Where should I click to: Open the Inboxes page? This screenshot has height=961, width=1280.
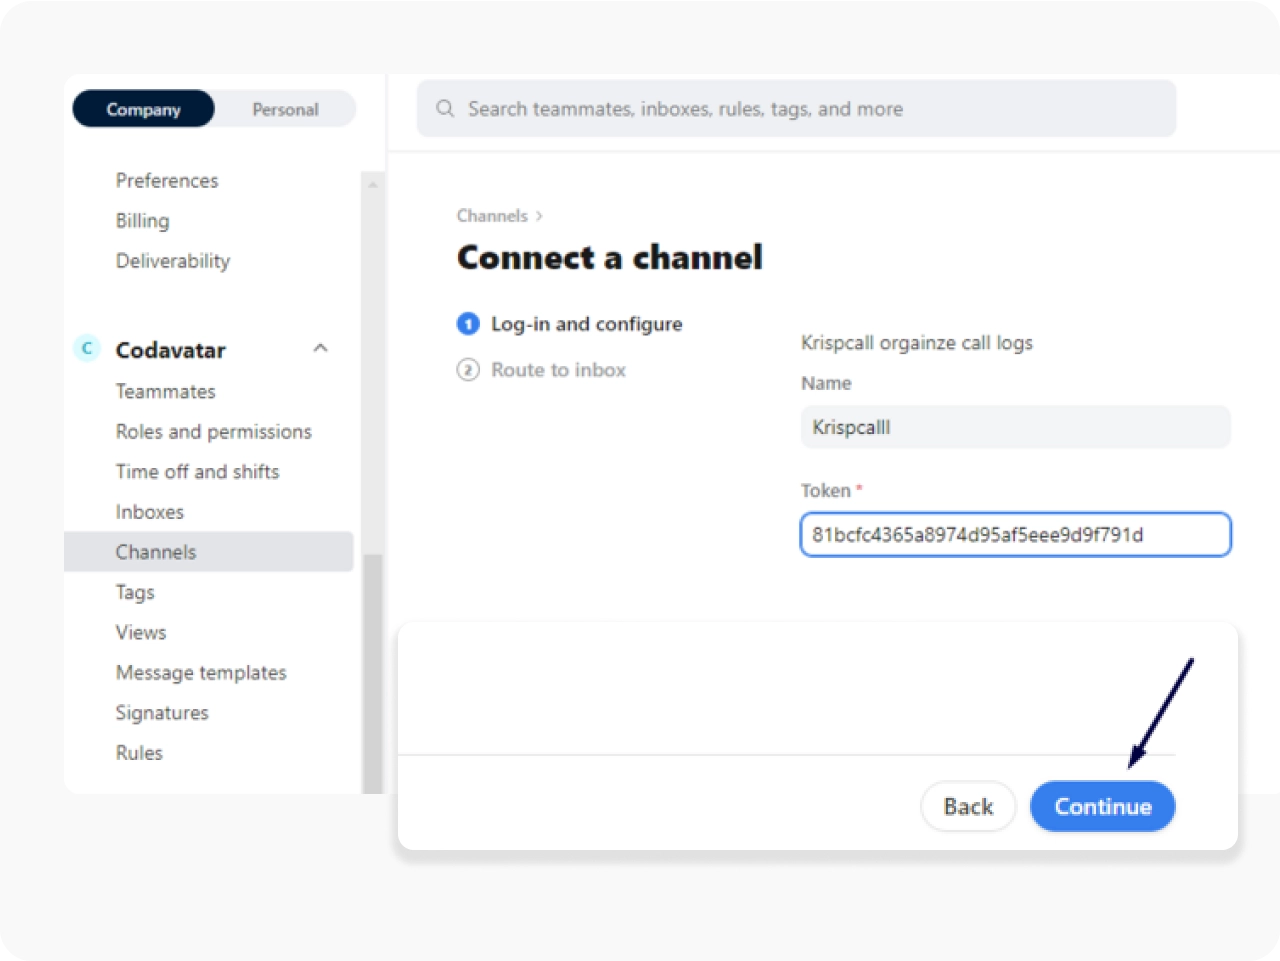(150, 512)
